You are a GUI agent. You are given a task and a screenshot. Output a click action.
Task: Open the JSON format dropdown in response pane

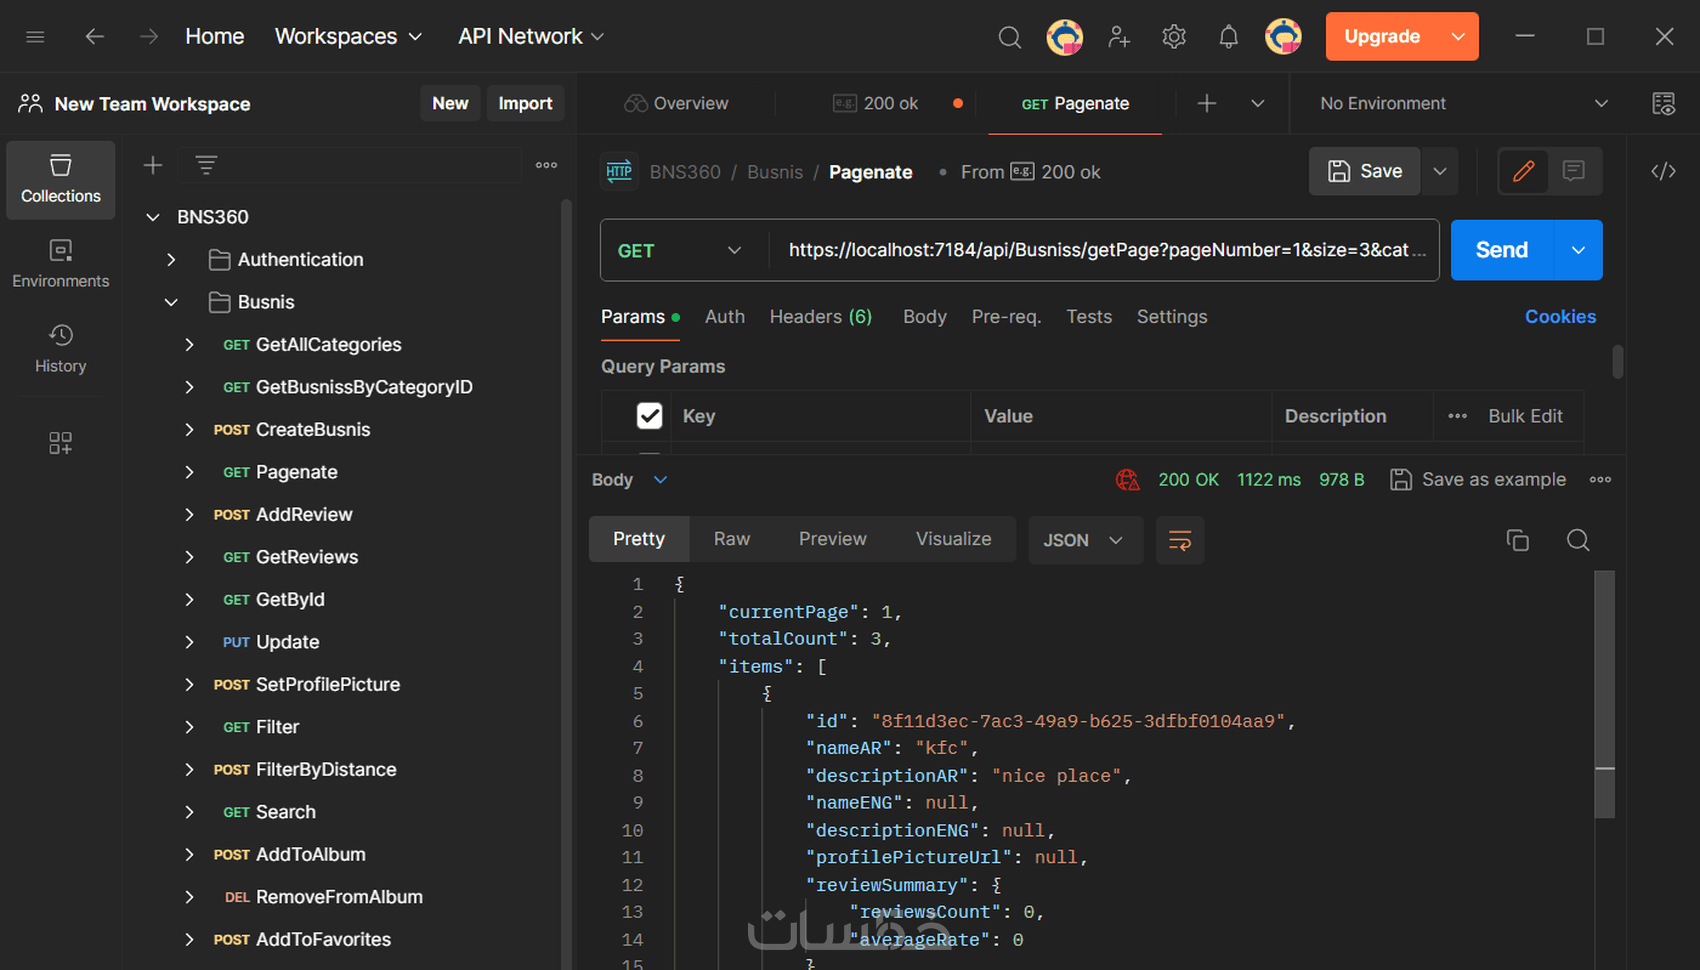(1085, 540)
